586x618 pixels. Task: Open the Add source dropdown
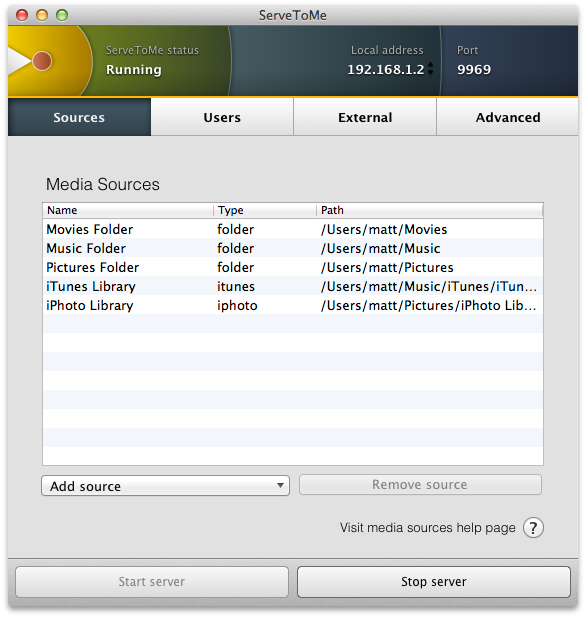[x=166, y=486]
